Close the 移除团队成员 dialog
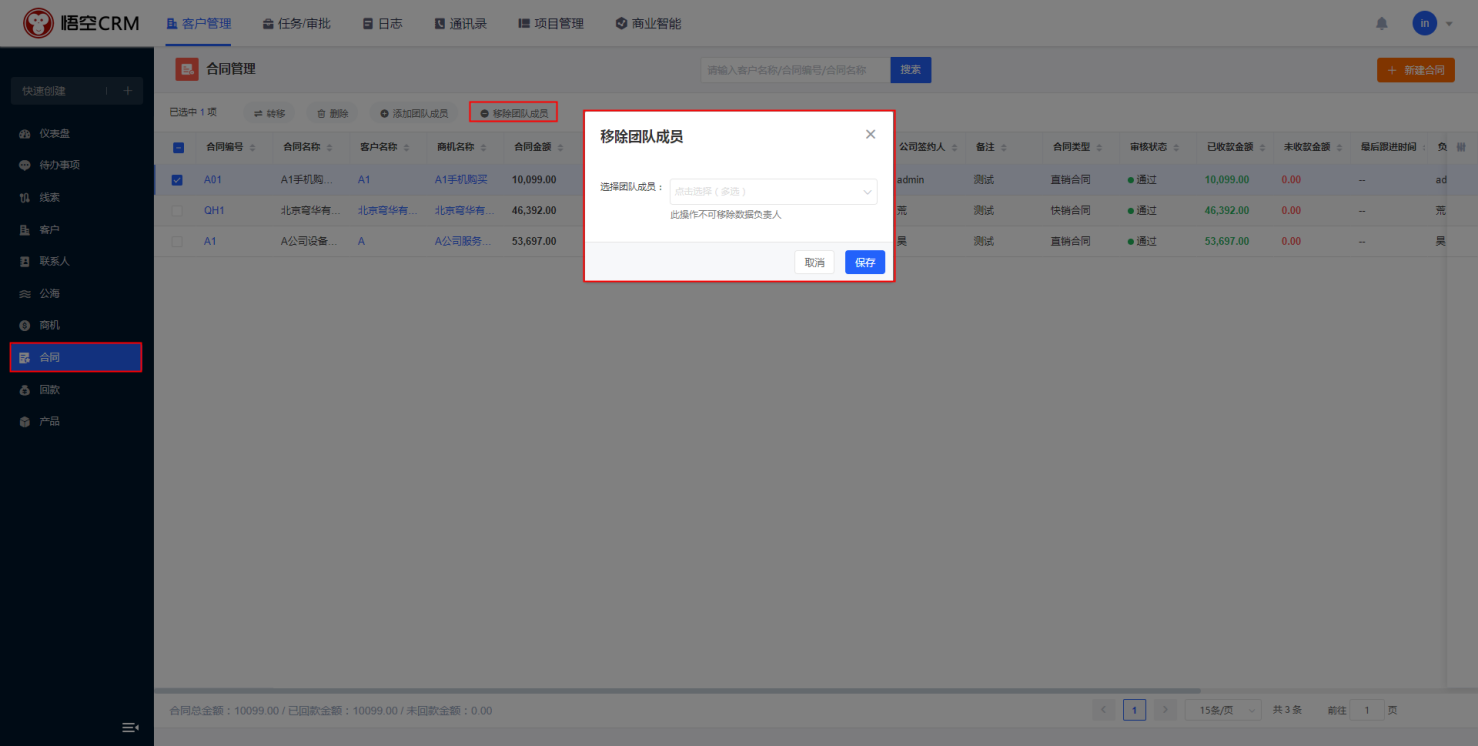This screenshot has width=1478, height=746. pyautogui.click(x=870, y=134)
